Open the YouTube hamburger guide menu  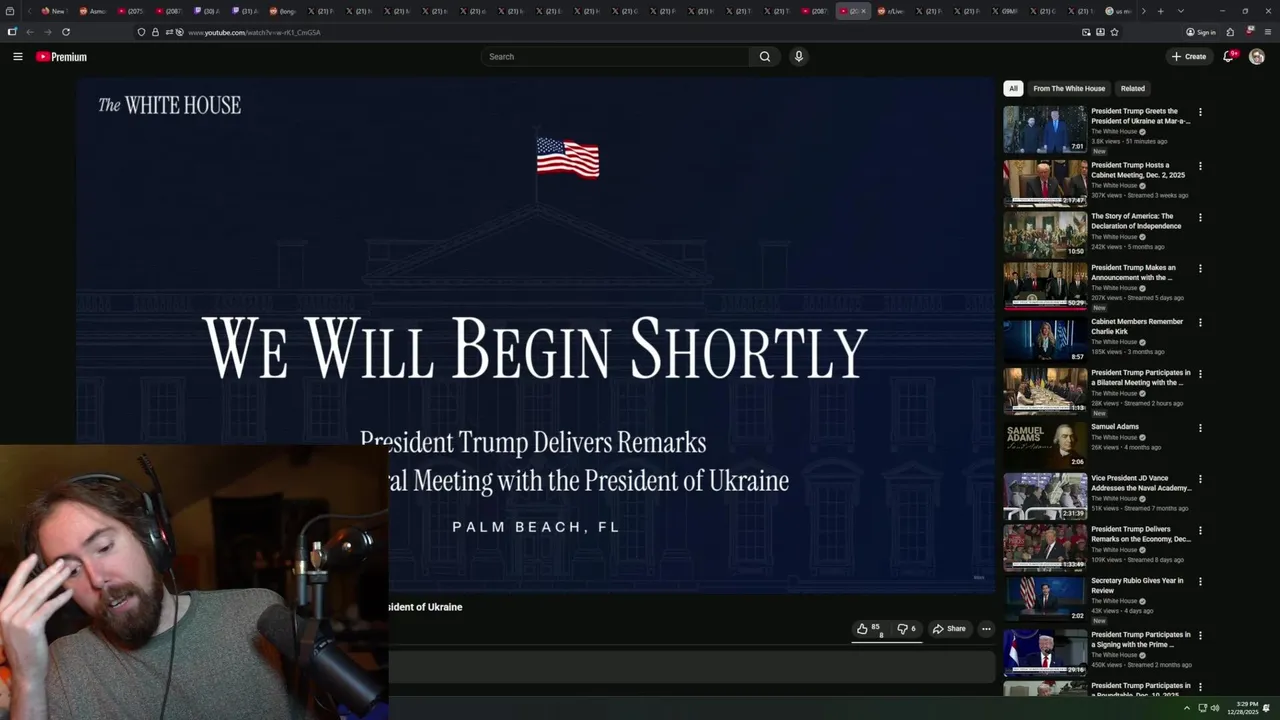click(x=17, y=57)
